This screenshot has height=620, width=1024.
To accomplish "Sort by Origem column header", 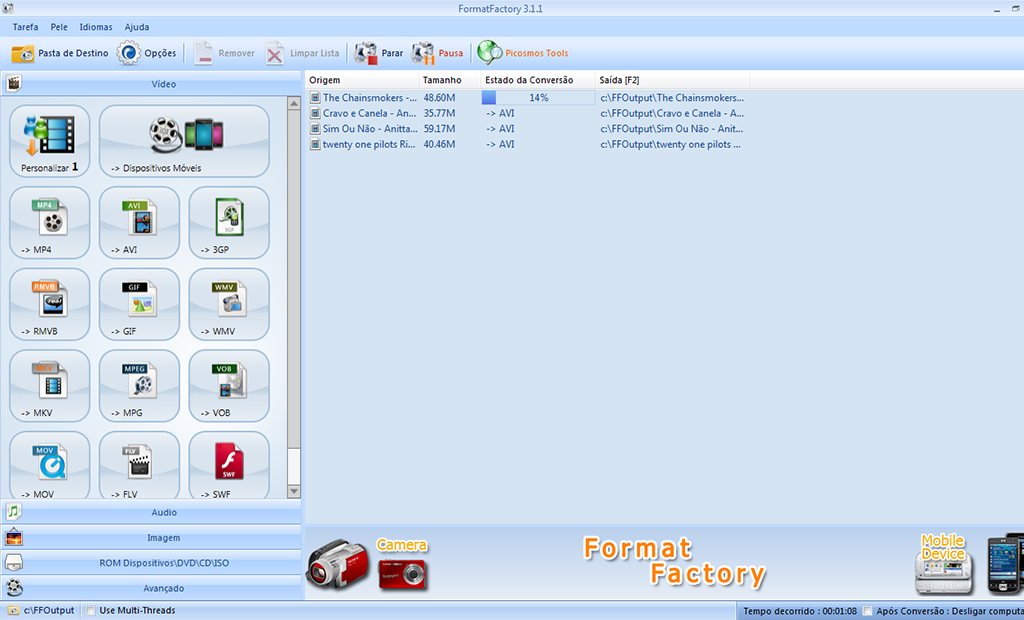I will click(x=362, y=80).
